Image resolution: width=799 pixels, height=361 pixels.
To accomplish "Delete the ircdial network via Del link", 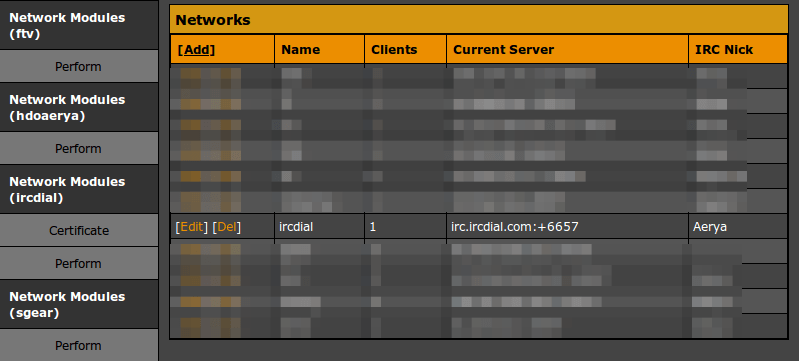I will 227,227.
